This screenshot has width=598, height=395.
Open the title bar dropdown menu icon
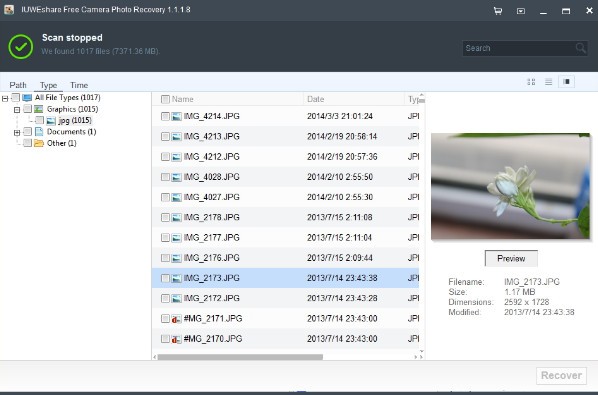[x=521, y=11]
